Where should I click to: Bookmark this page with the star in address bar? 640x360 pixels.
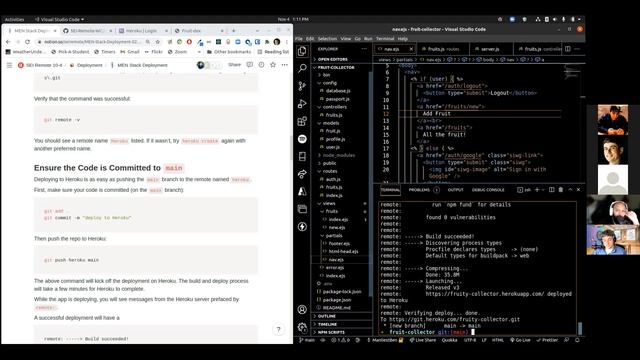pyautogui.click(x=158, y=42)
